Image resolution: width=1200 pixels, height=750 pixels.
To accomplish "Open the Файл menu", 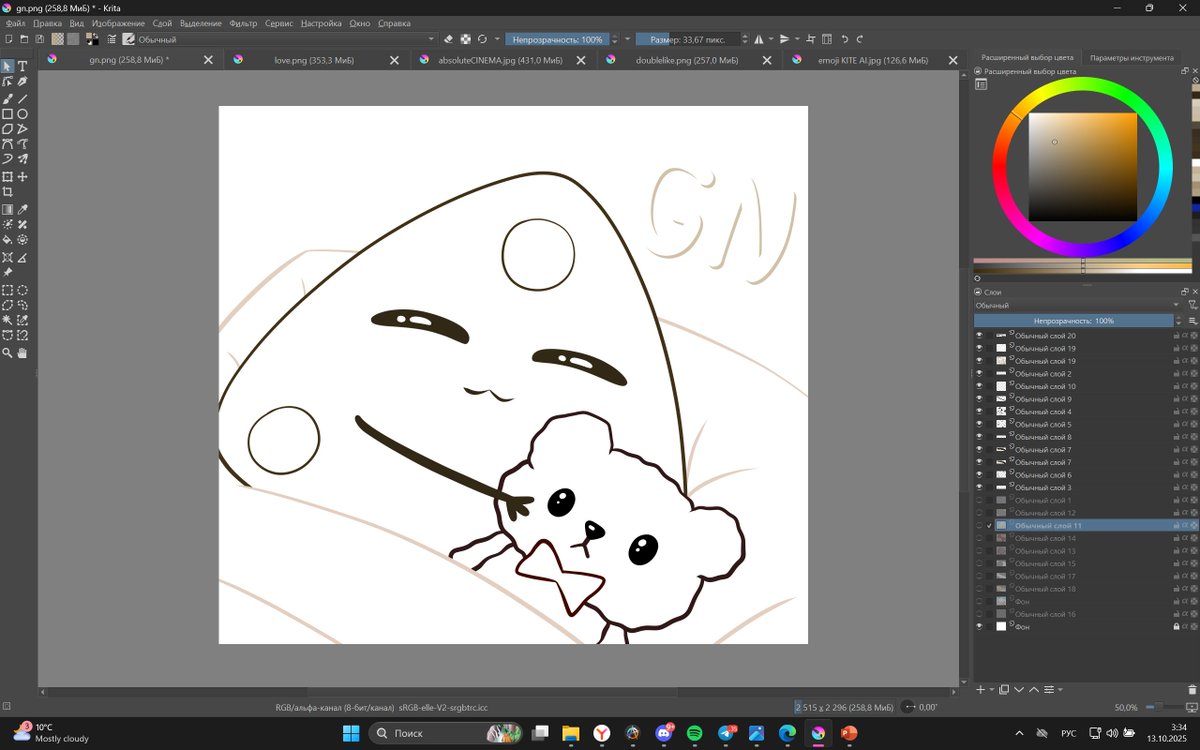I will click(15, 23).
